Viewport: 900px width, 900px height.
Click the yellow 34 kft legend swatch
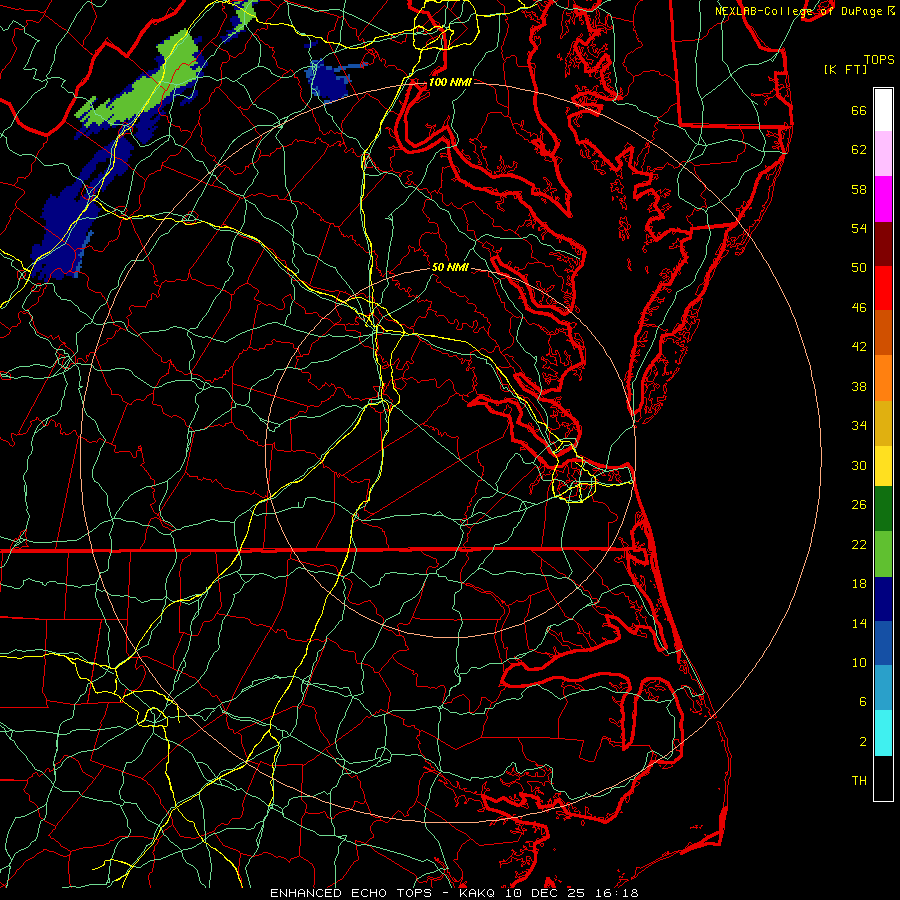pos(883,466)
